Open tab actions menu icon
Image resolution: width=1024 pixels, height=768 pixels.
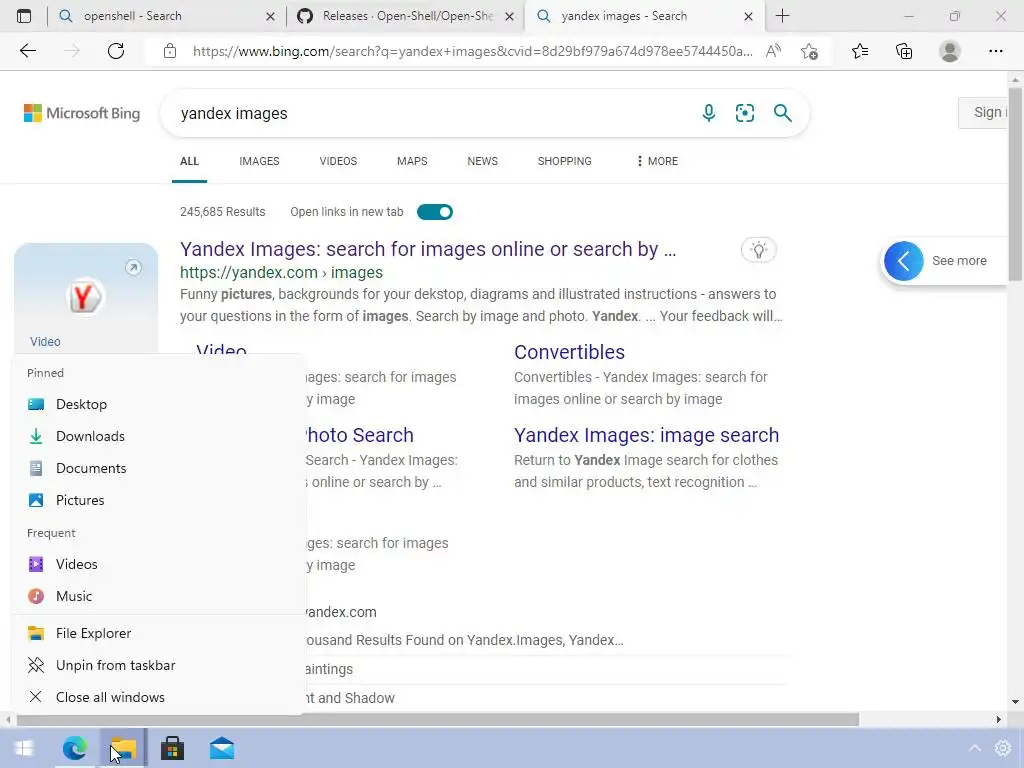tap(24, 16)
